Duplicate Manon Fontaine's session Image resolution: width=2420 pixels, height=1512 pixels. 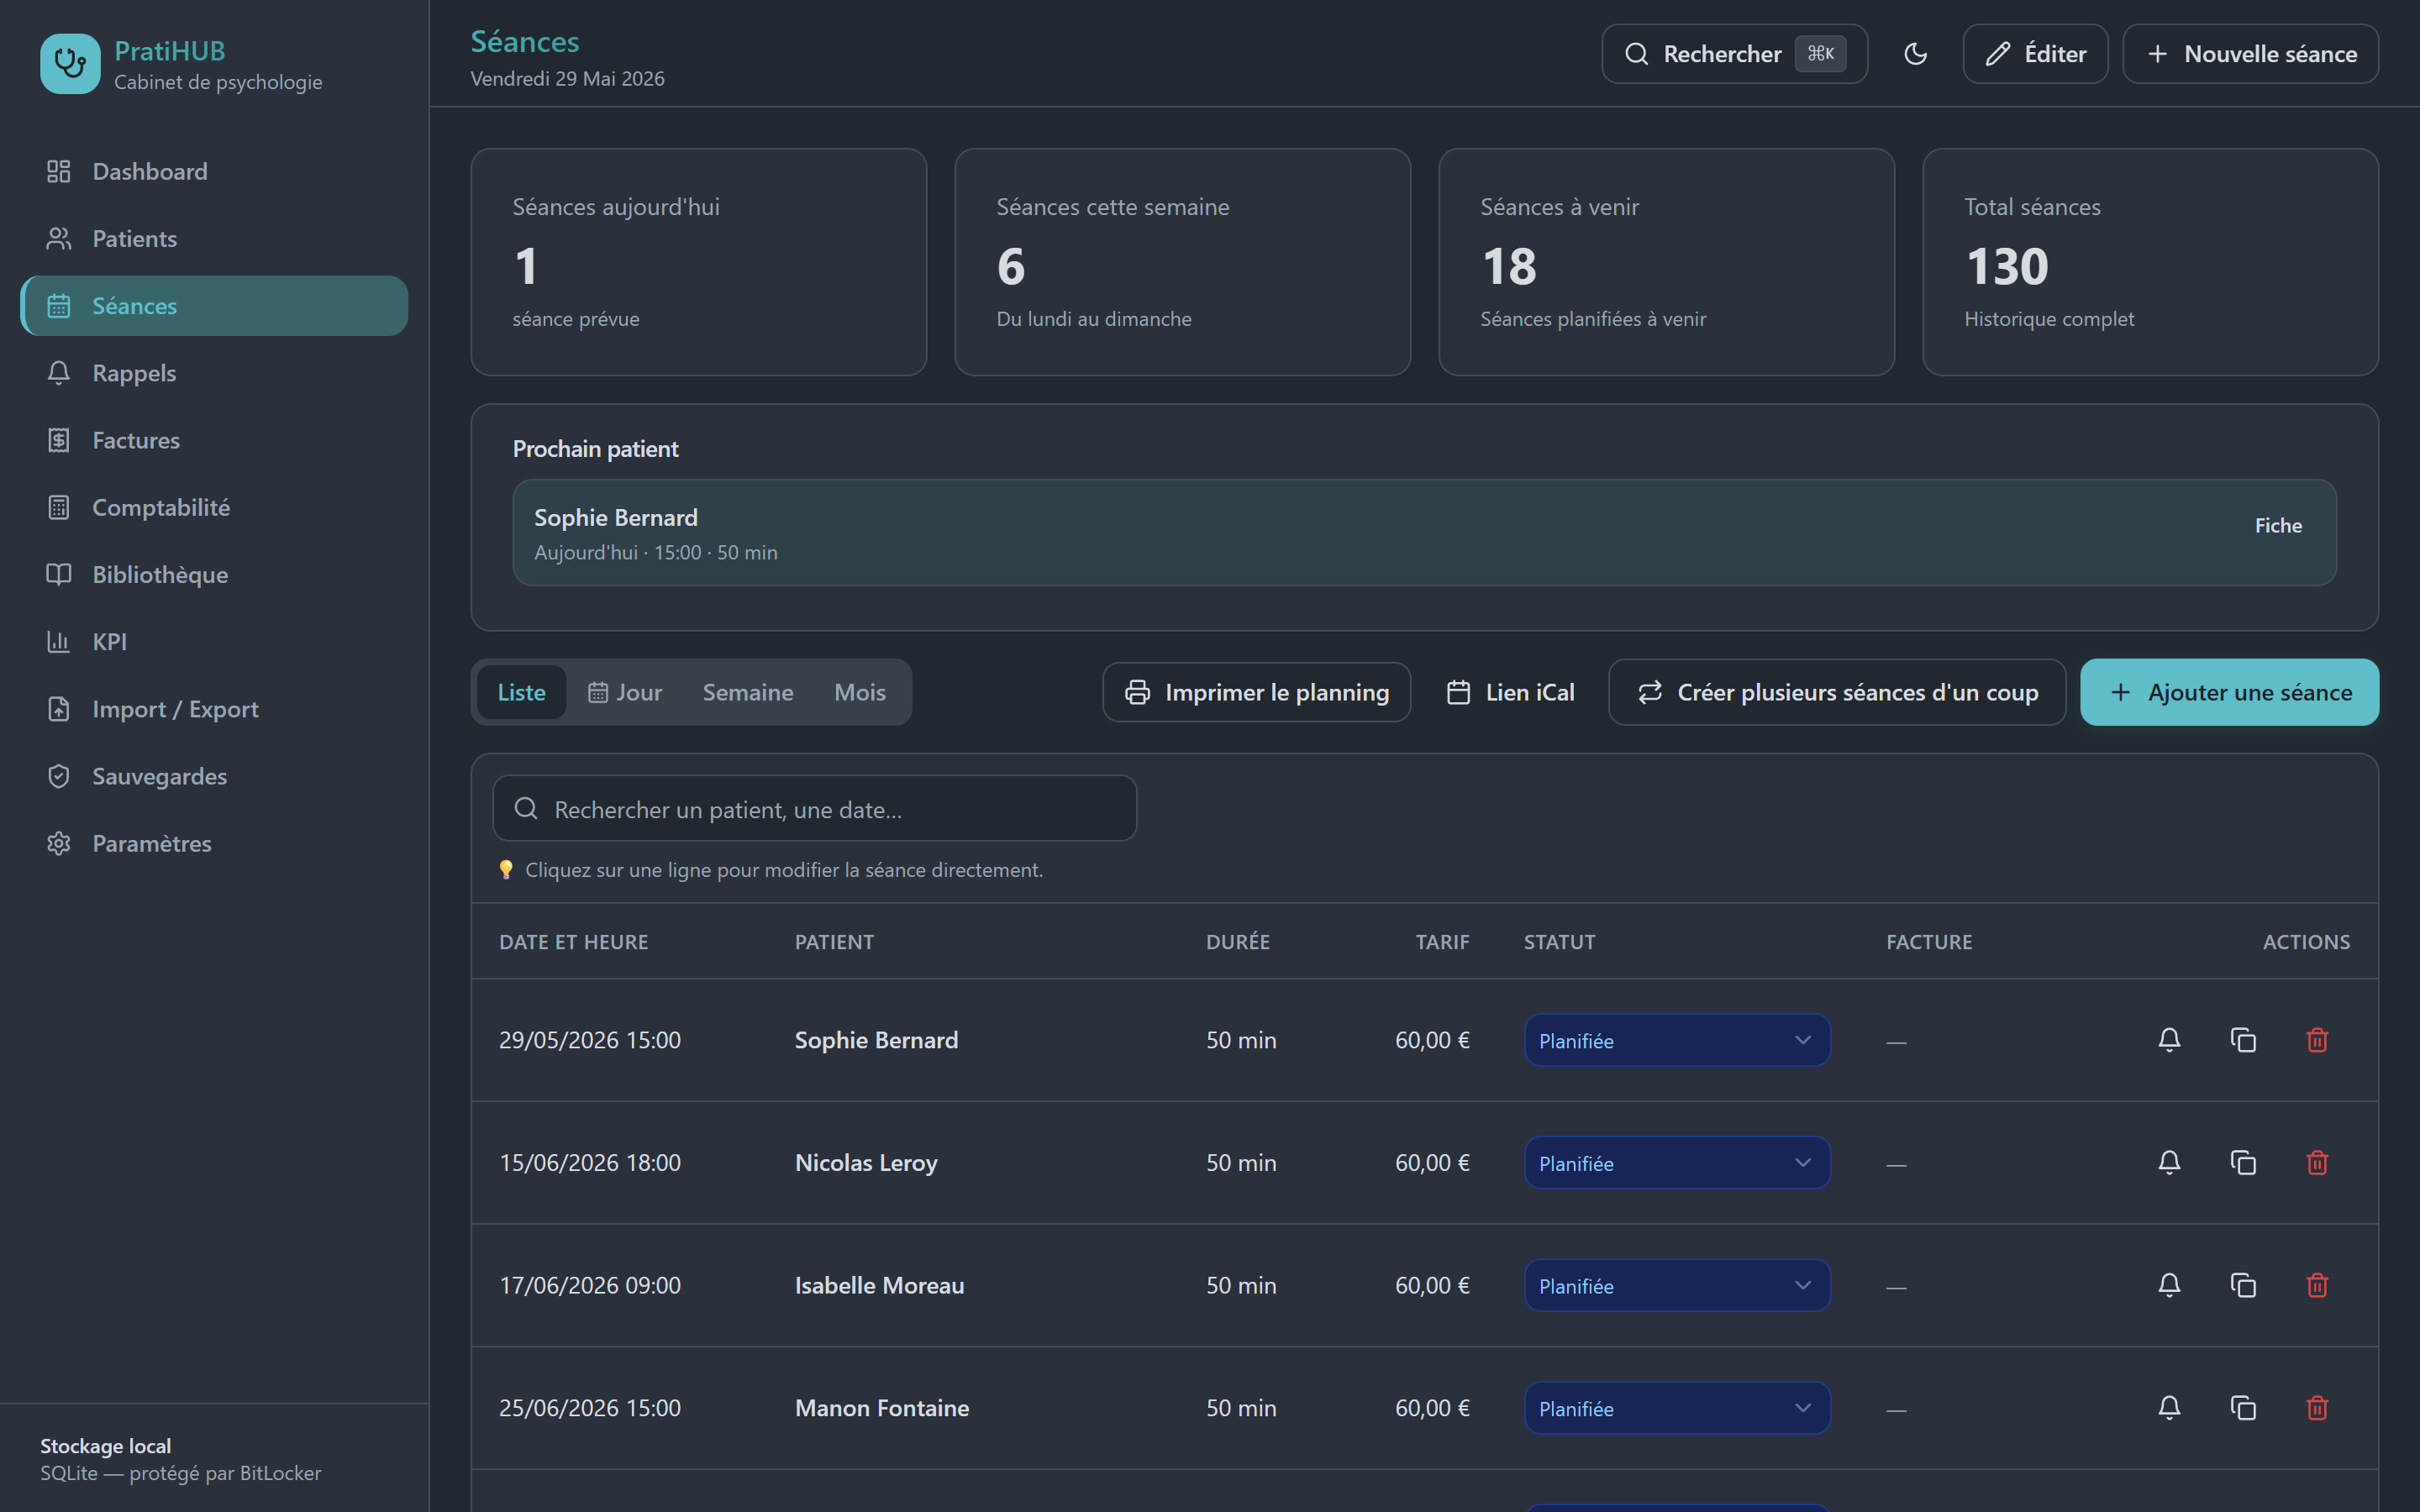2243,1408
